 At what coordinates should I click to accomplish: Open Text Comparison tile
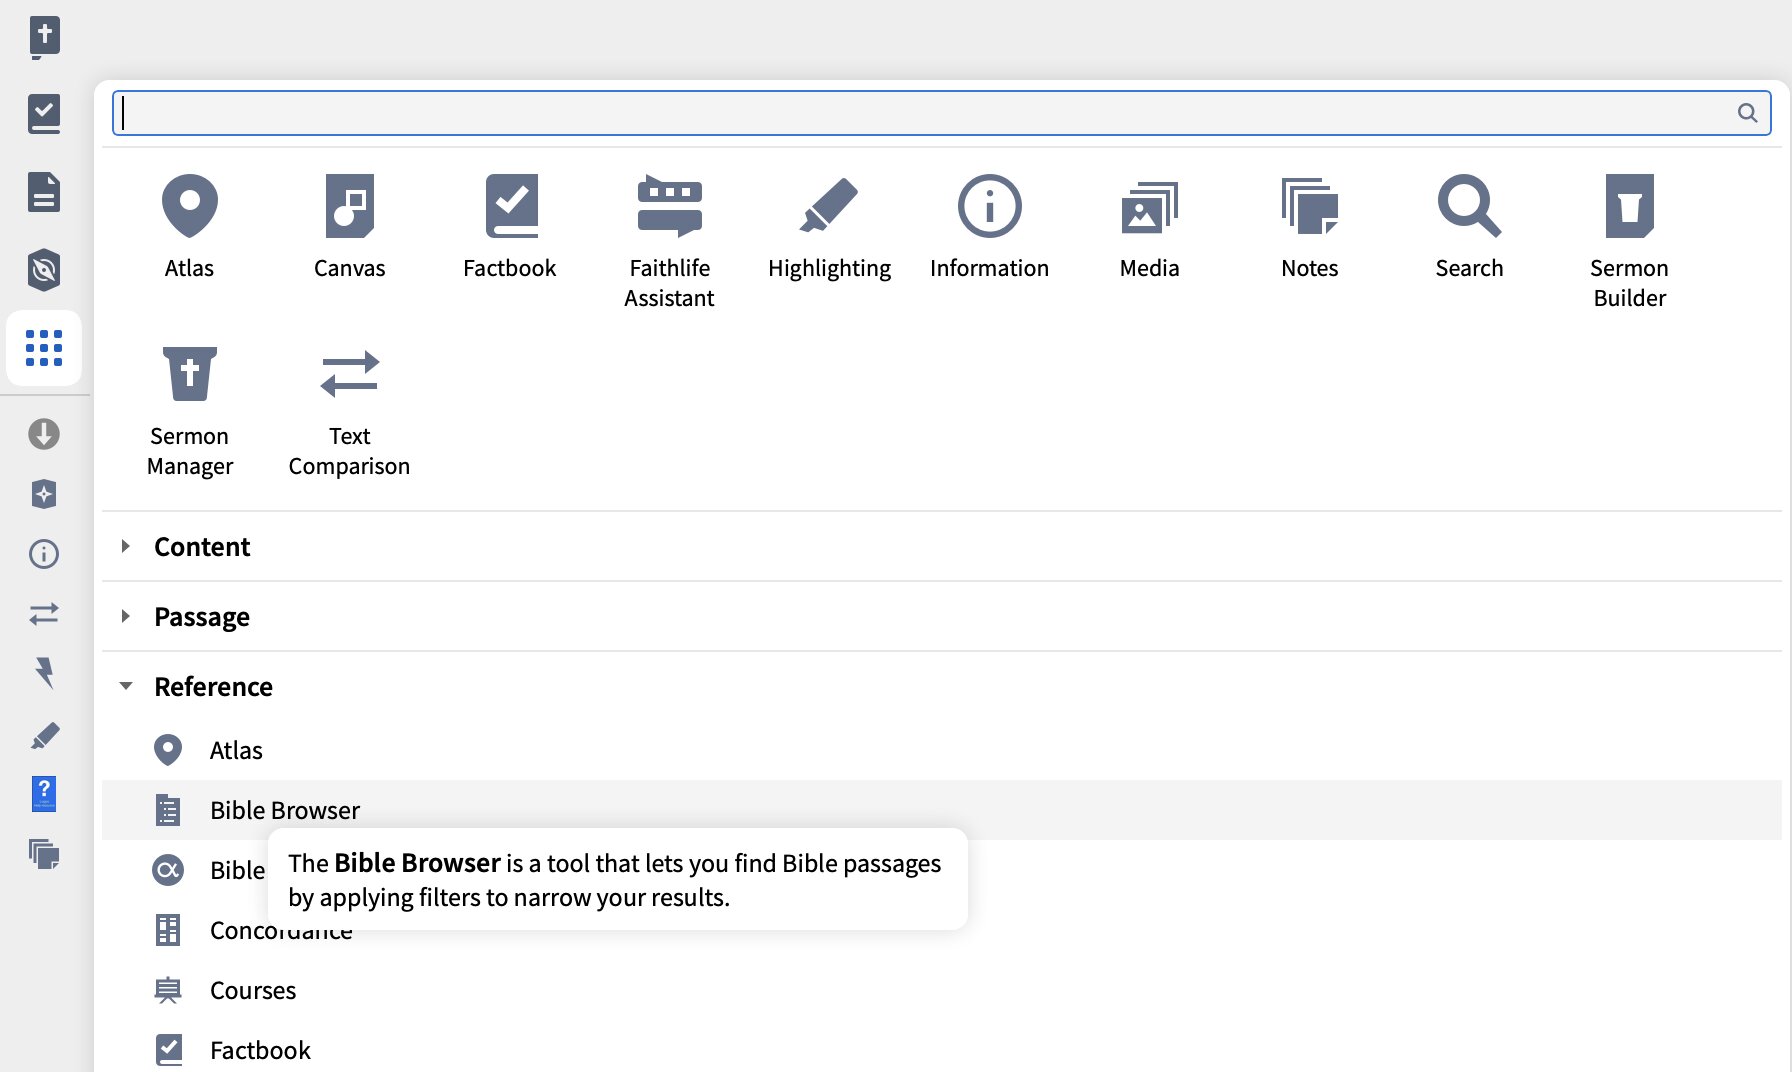tap(349, 411)
